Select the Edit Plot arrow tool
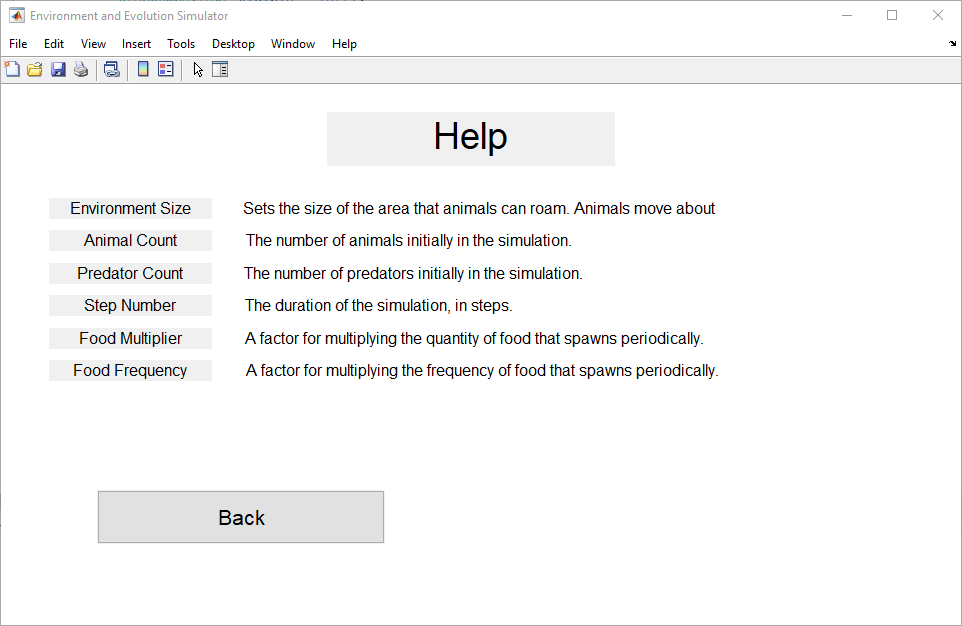The height and width of the screenshot is (626, 962). point(198,69)
